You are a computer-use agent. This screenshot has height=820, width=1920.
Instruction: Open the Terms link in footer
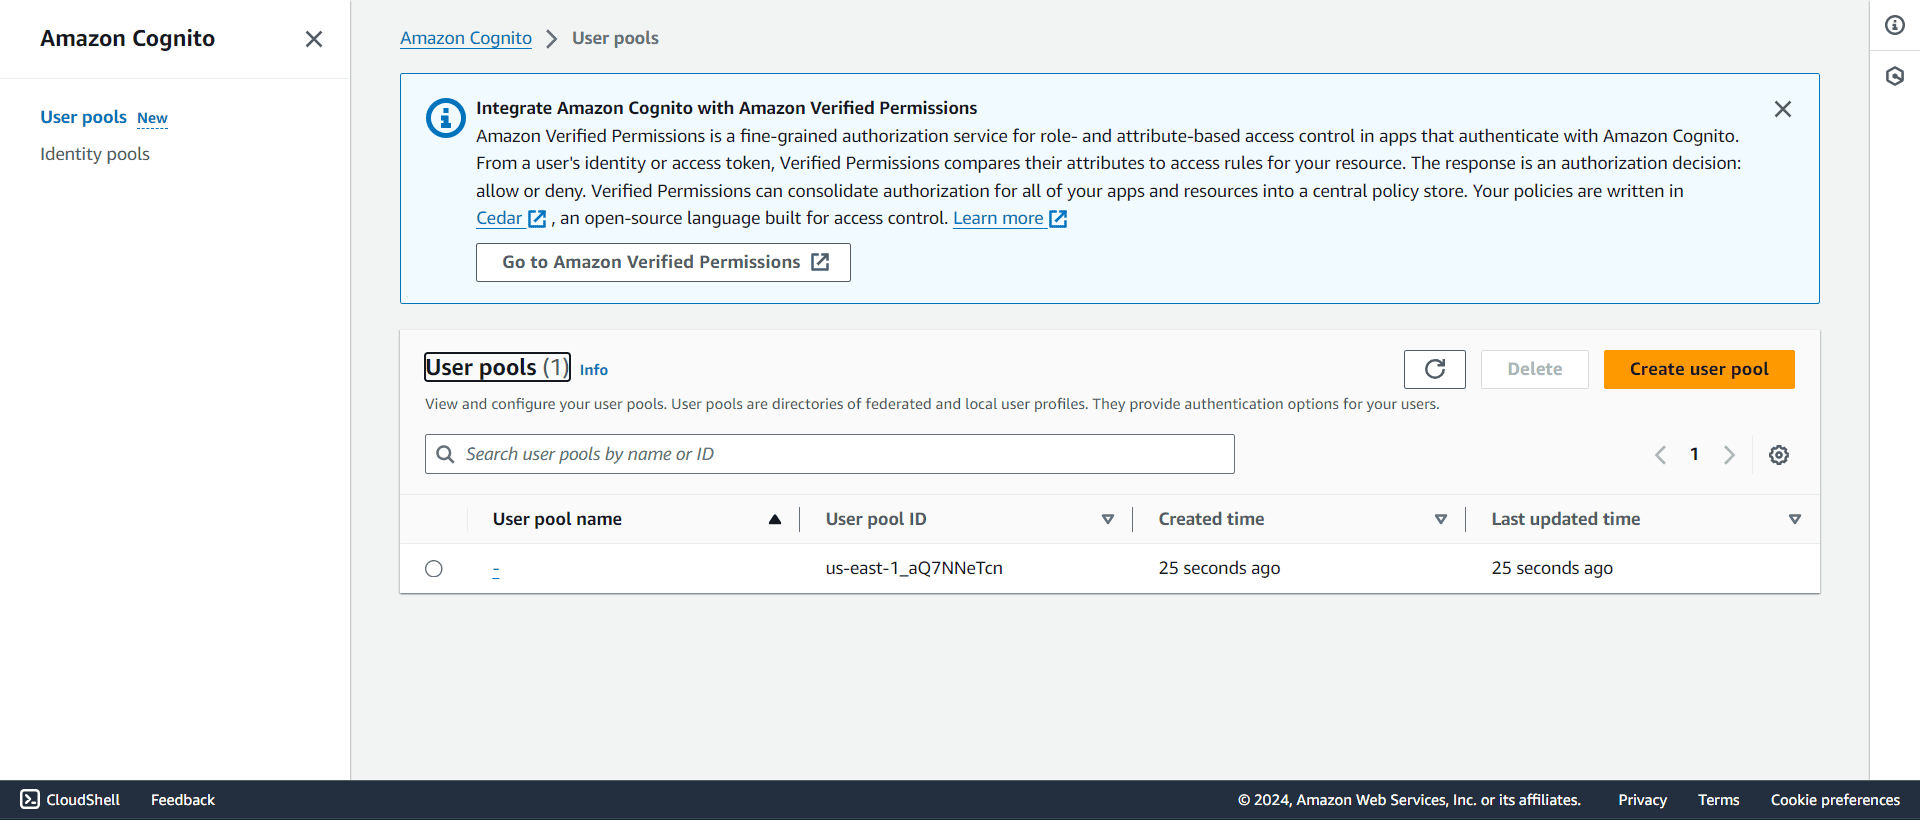click(x=1718, y=800)
